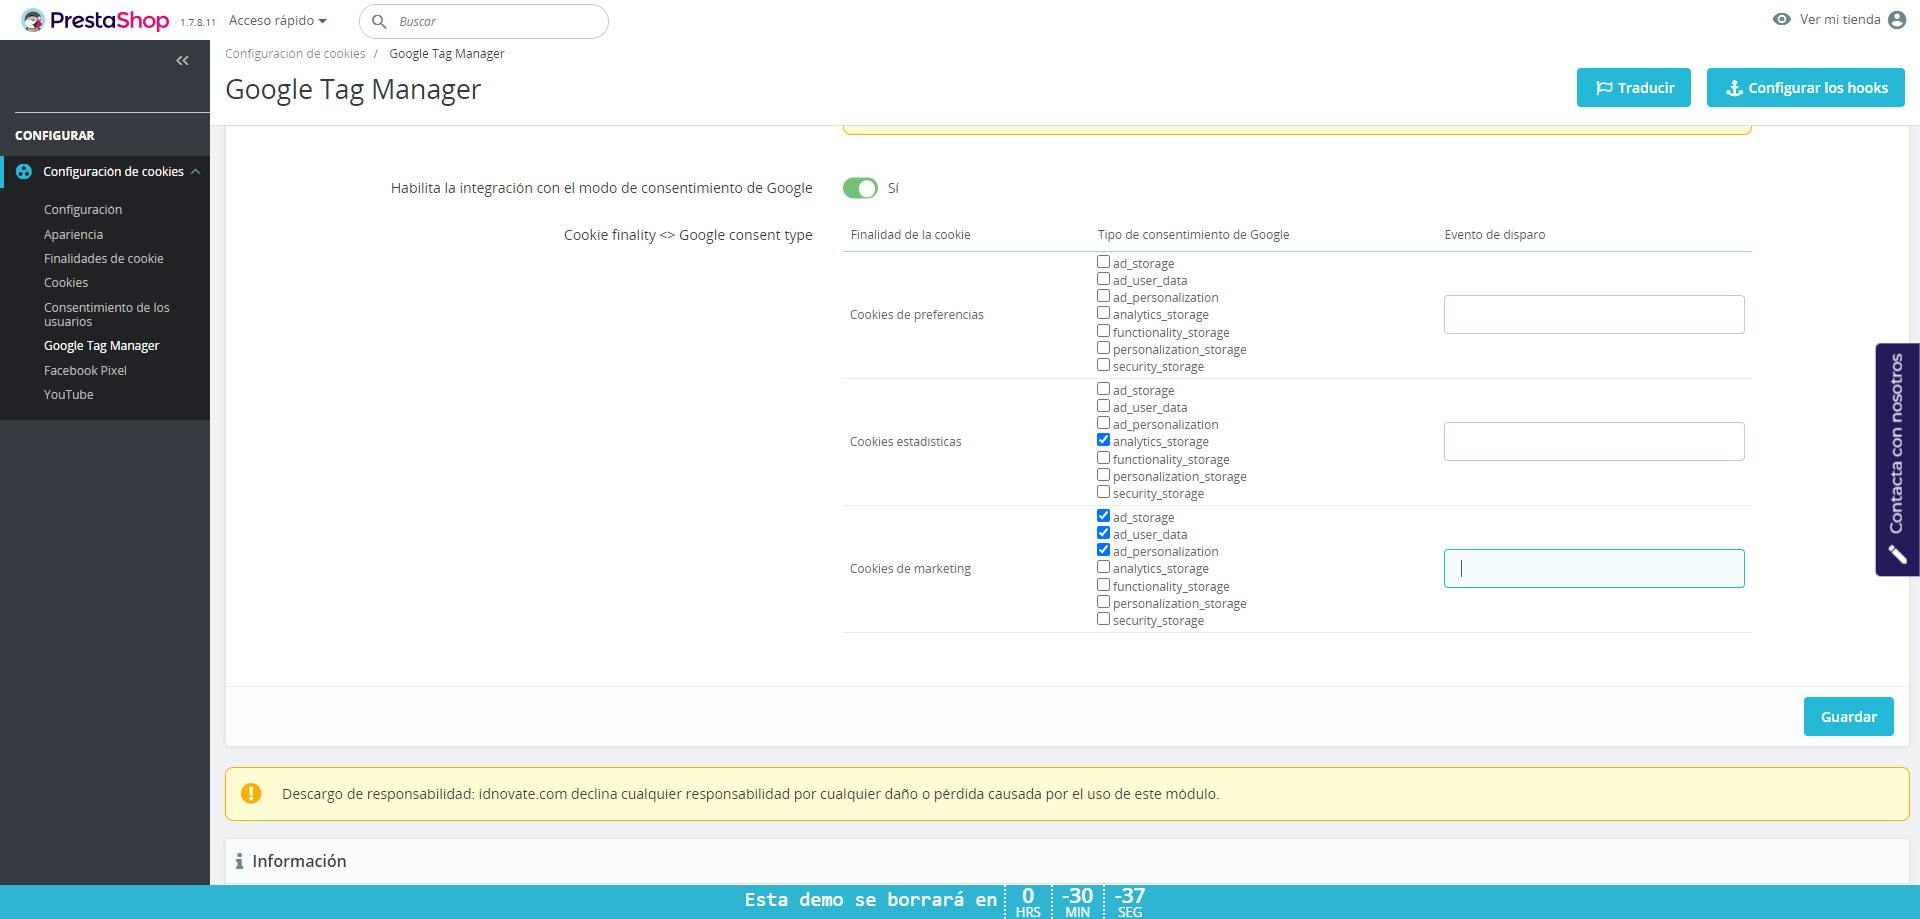
Task: Check security_storage for Cookies estadísticas
Action: pyautogui.click(x=1103, y=492)
